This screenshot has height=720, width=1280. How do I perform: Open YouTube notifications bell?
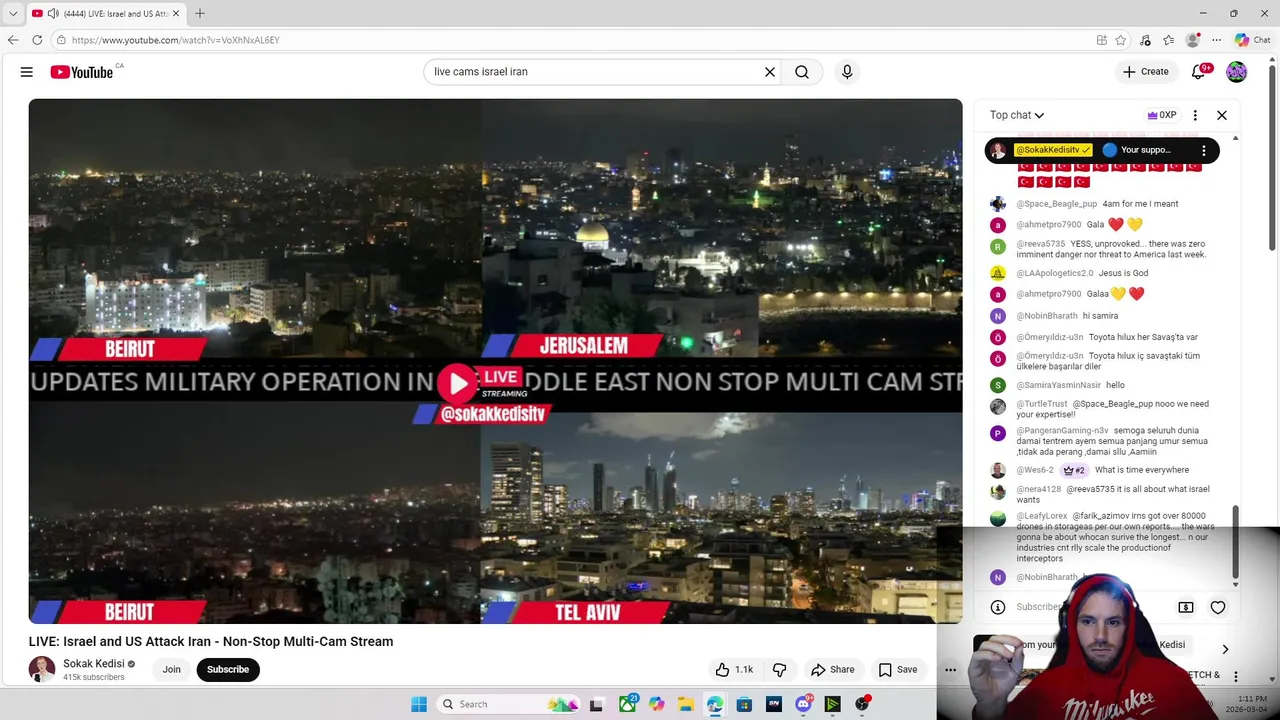[x=1198, y=72]
